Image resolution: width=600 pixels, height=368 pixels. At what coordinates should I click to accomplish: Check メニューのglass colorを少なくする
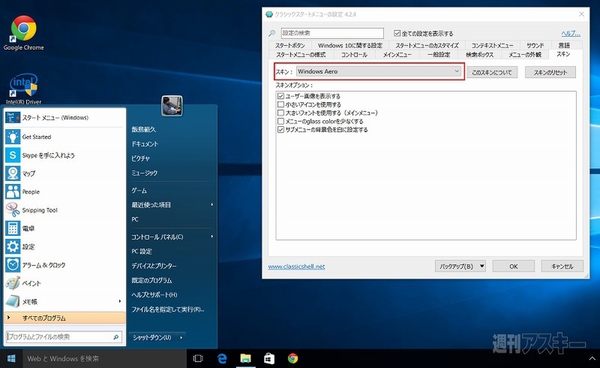click(x=280, y=121)
